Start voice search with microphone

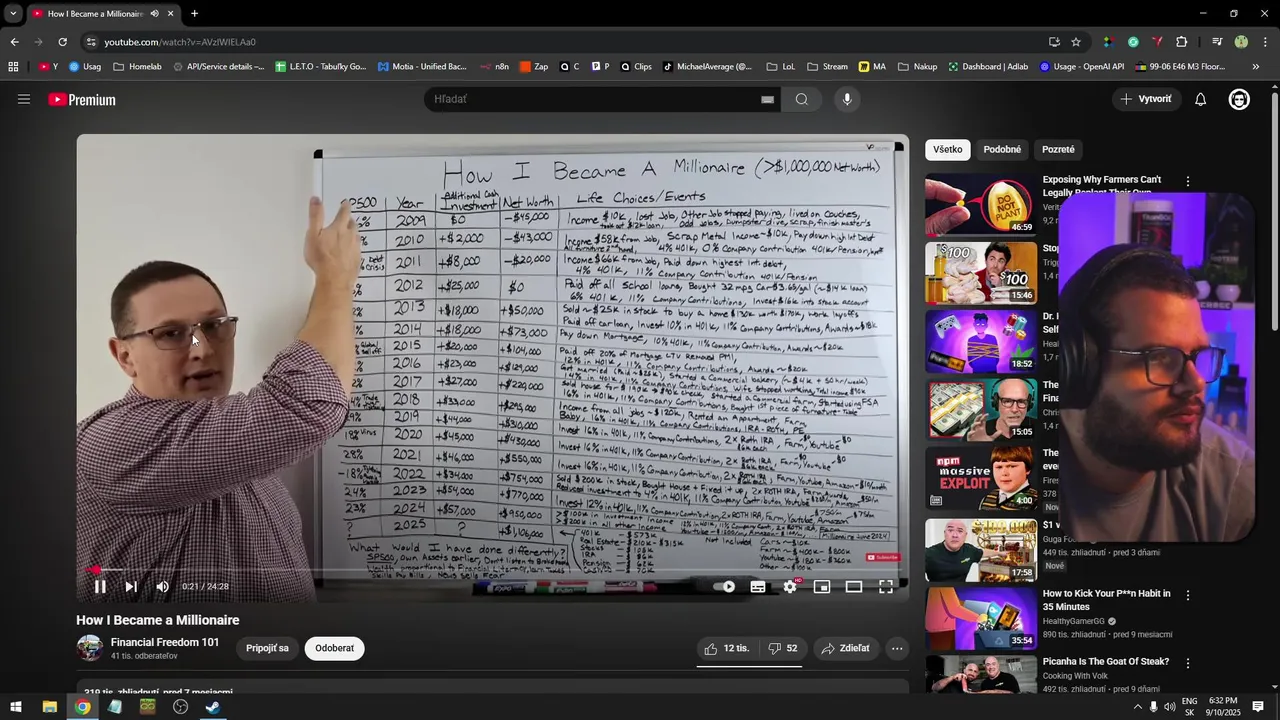click(847, 99)
